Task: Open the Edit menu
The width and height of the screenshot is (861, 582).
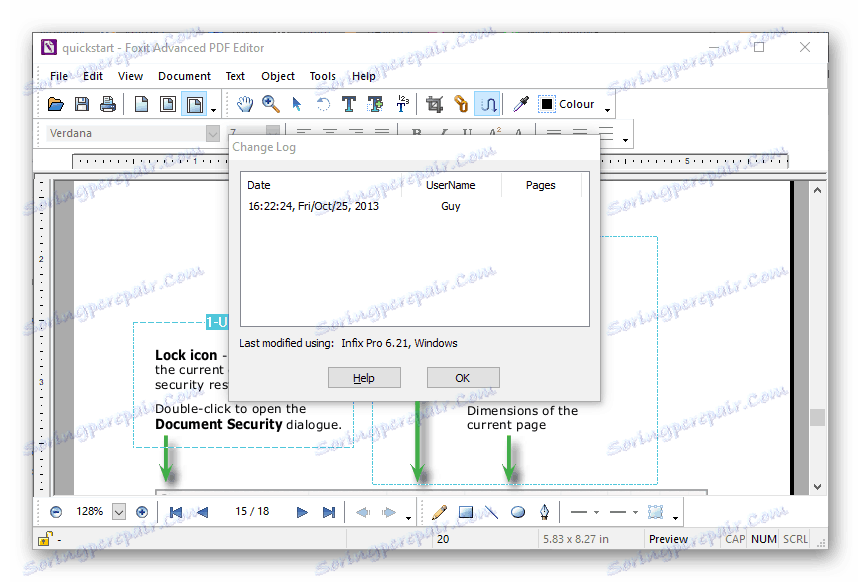Action: click(93, 76)
